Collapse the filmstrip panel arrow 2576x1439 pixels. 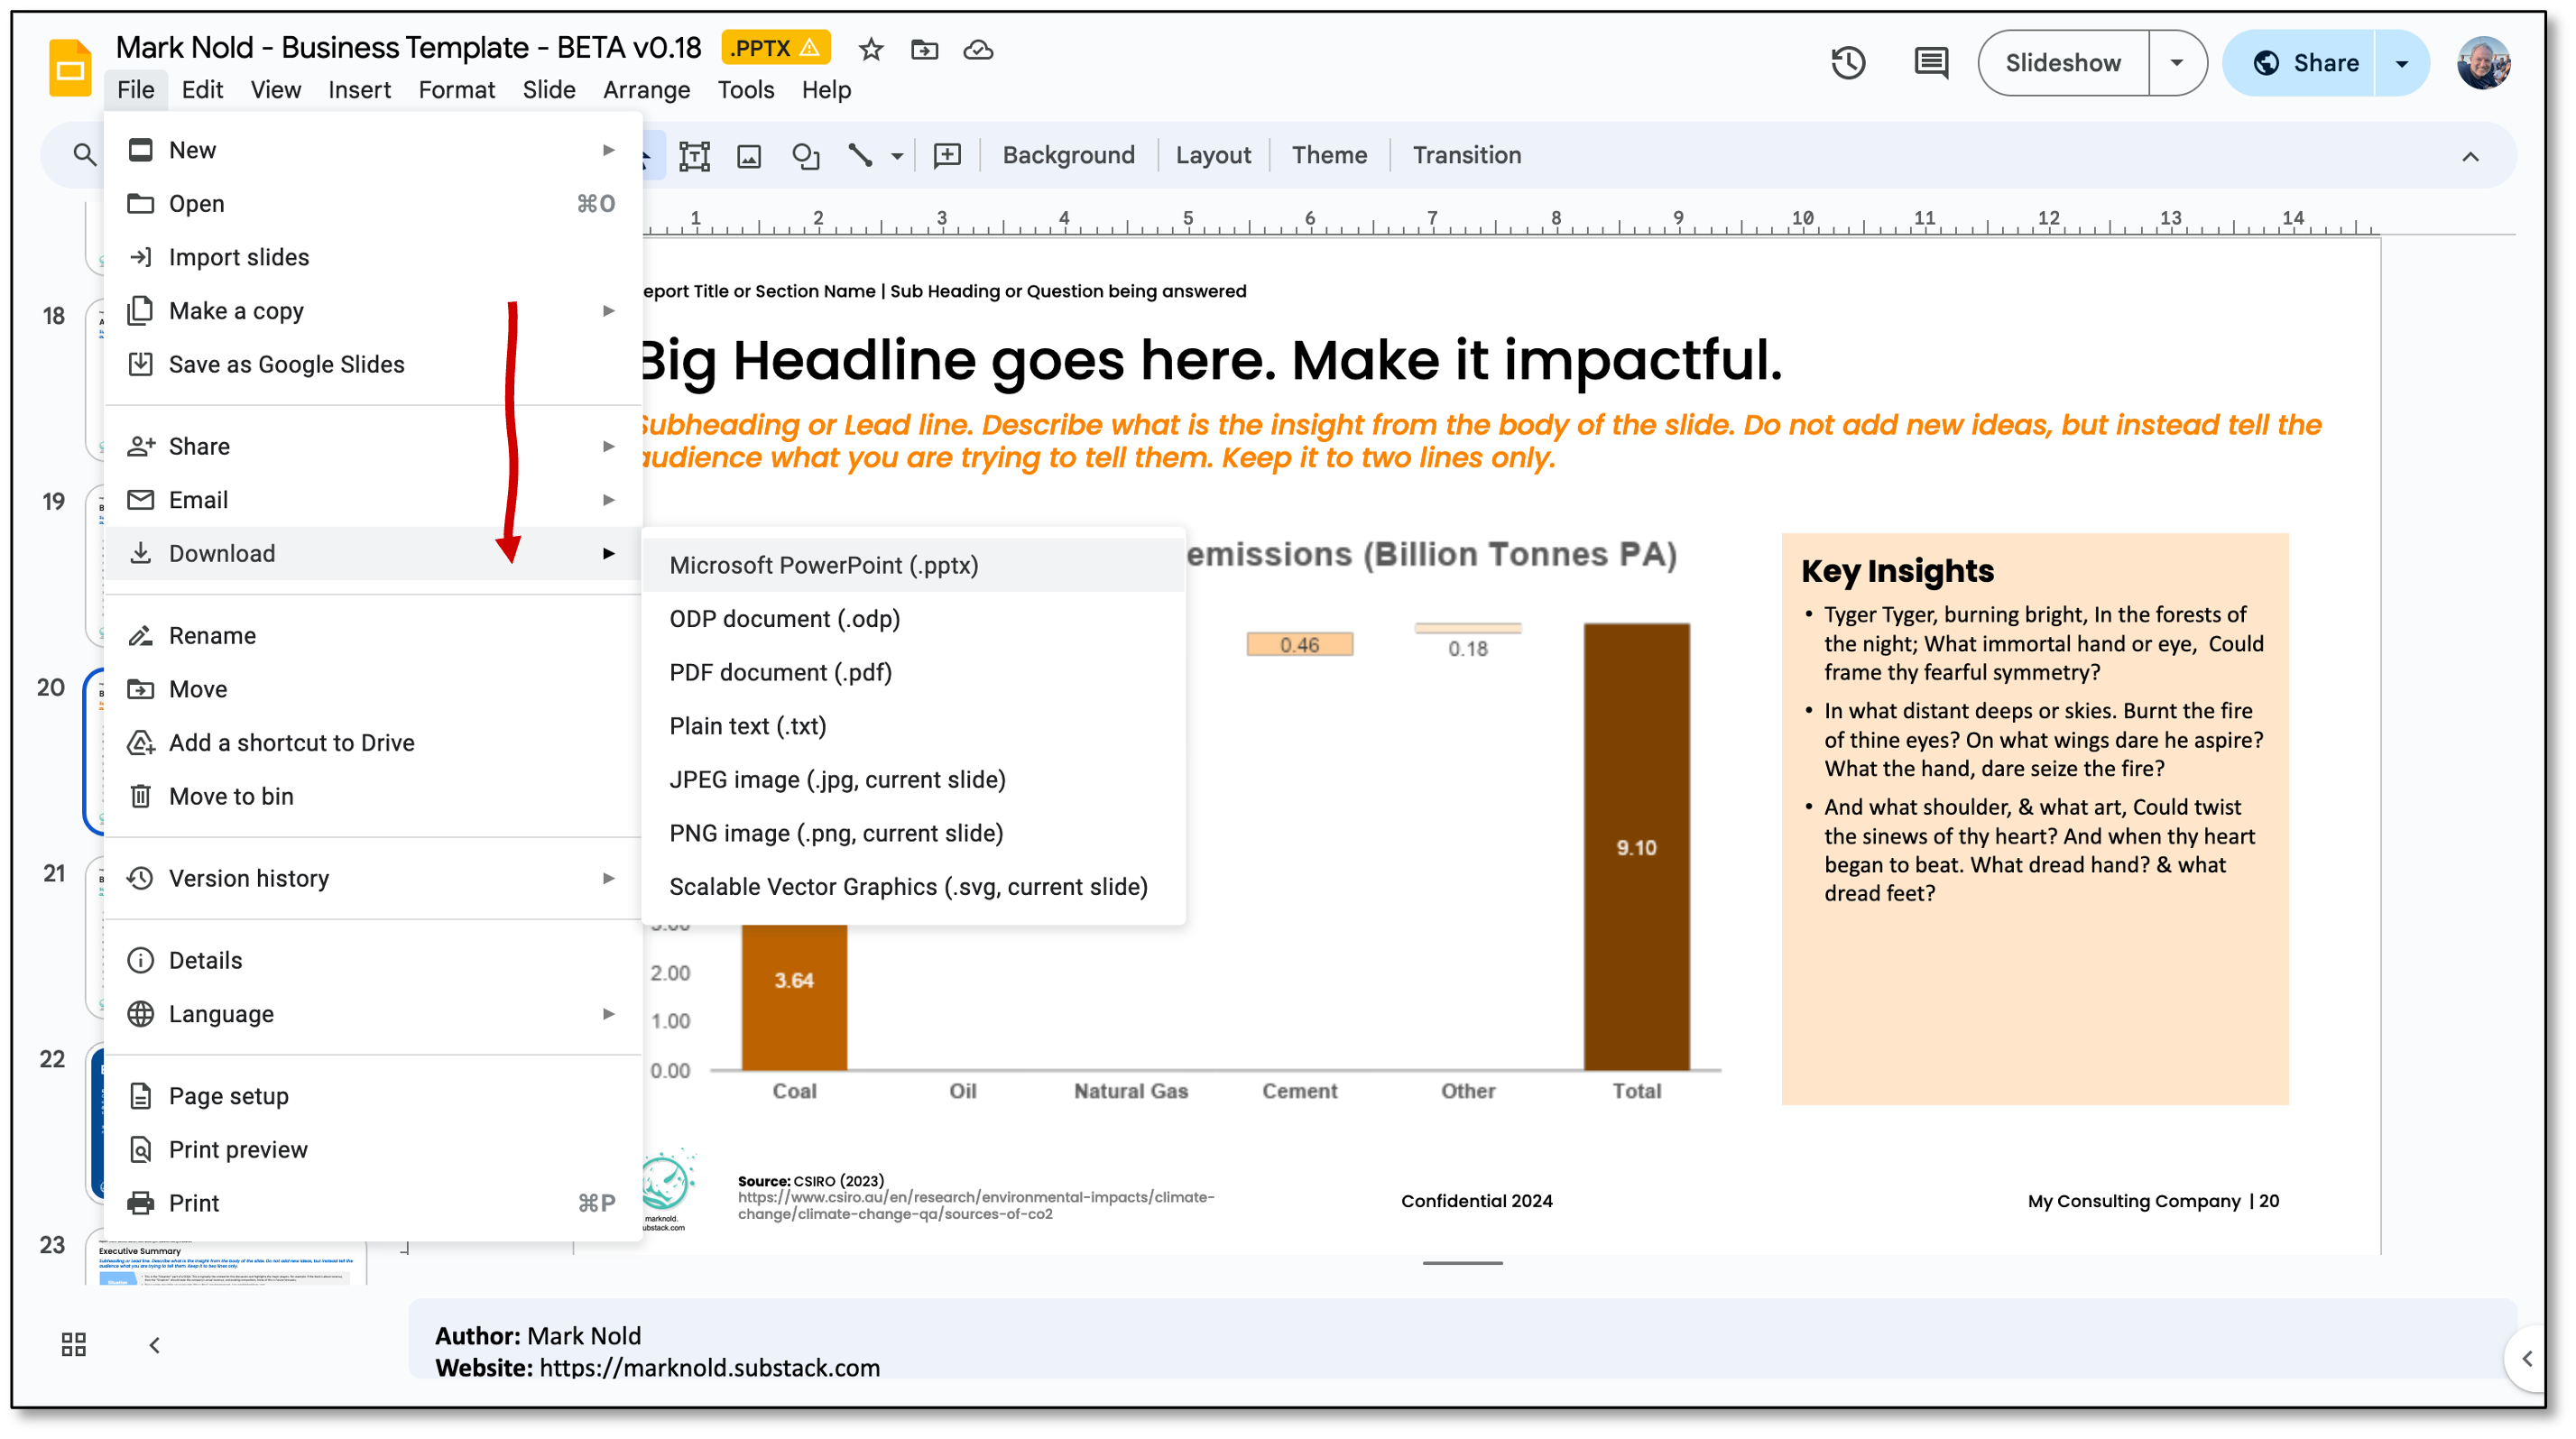154,1345
